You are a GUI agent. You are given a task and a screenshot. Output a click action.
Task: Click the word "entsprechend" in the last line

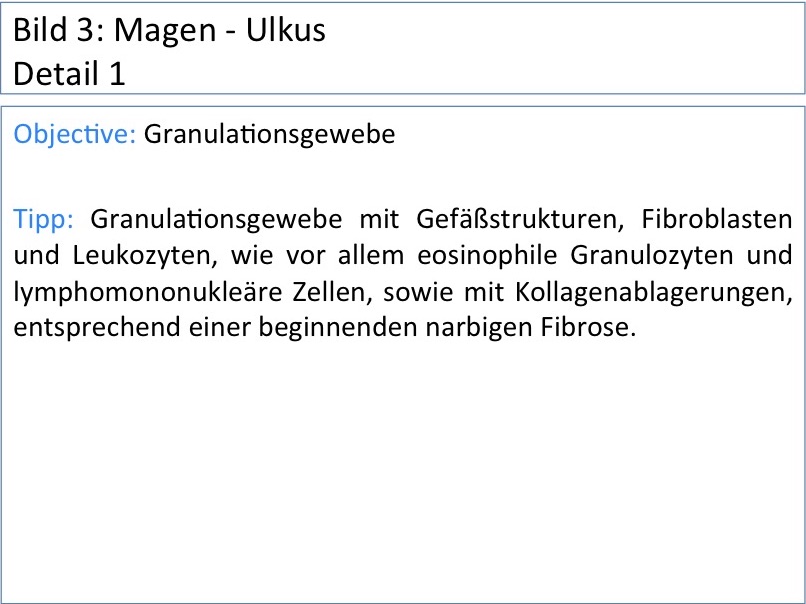(x=88, y=330)
